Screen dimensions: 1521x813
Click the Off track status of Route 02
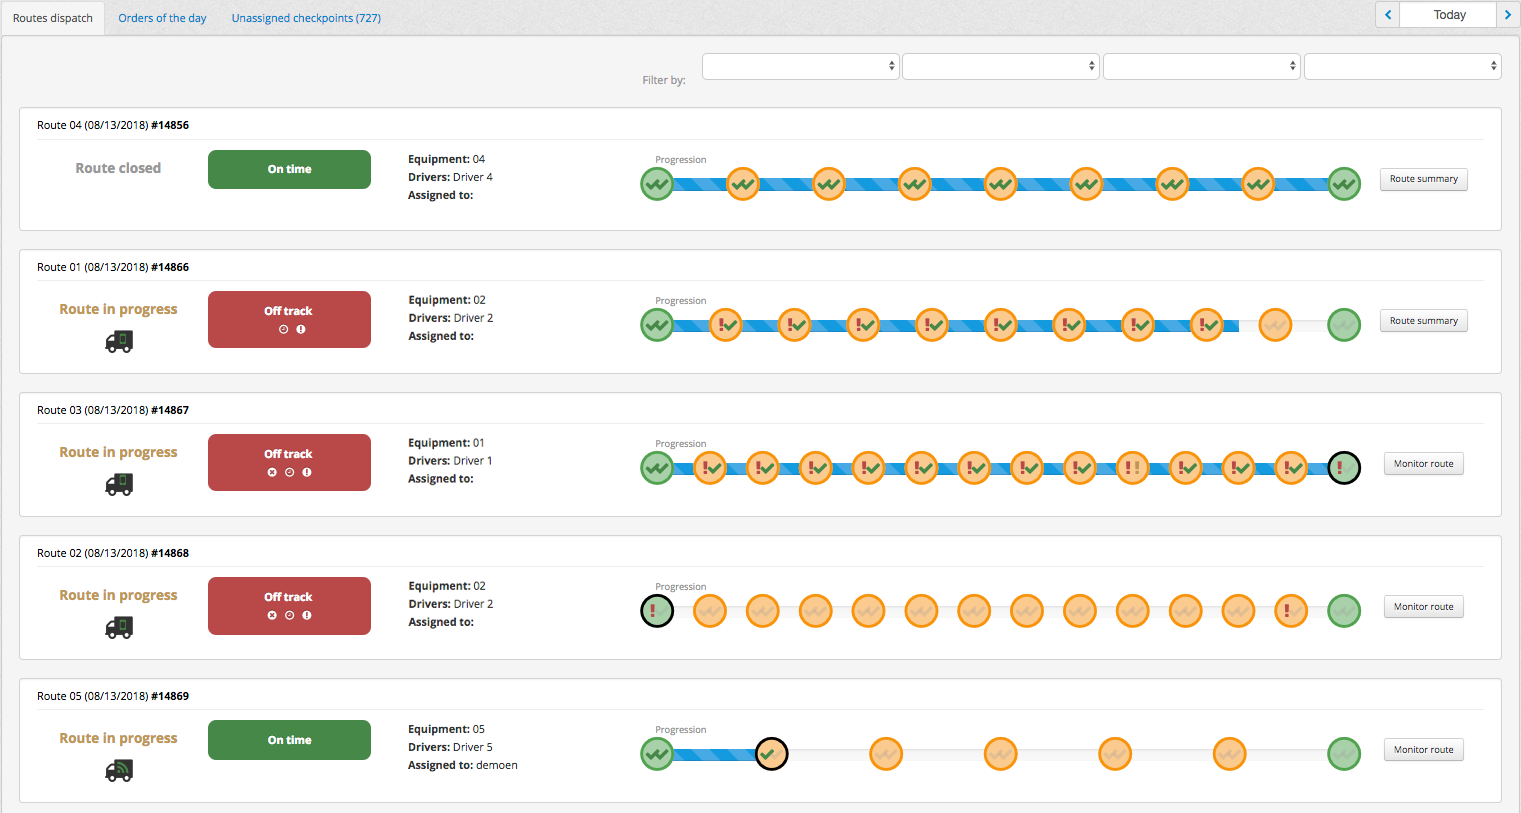[289, 605]
